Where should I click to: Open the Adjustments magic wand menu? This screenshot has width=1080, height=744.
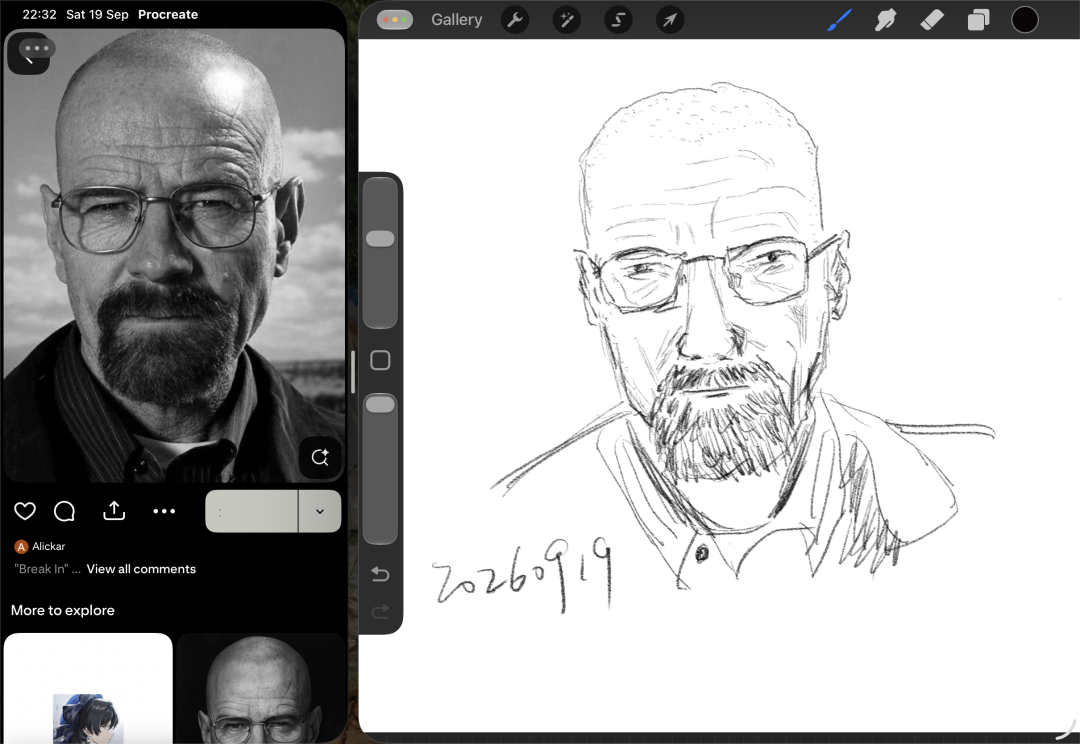point(566,20)
